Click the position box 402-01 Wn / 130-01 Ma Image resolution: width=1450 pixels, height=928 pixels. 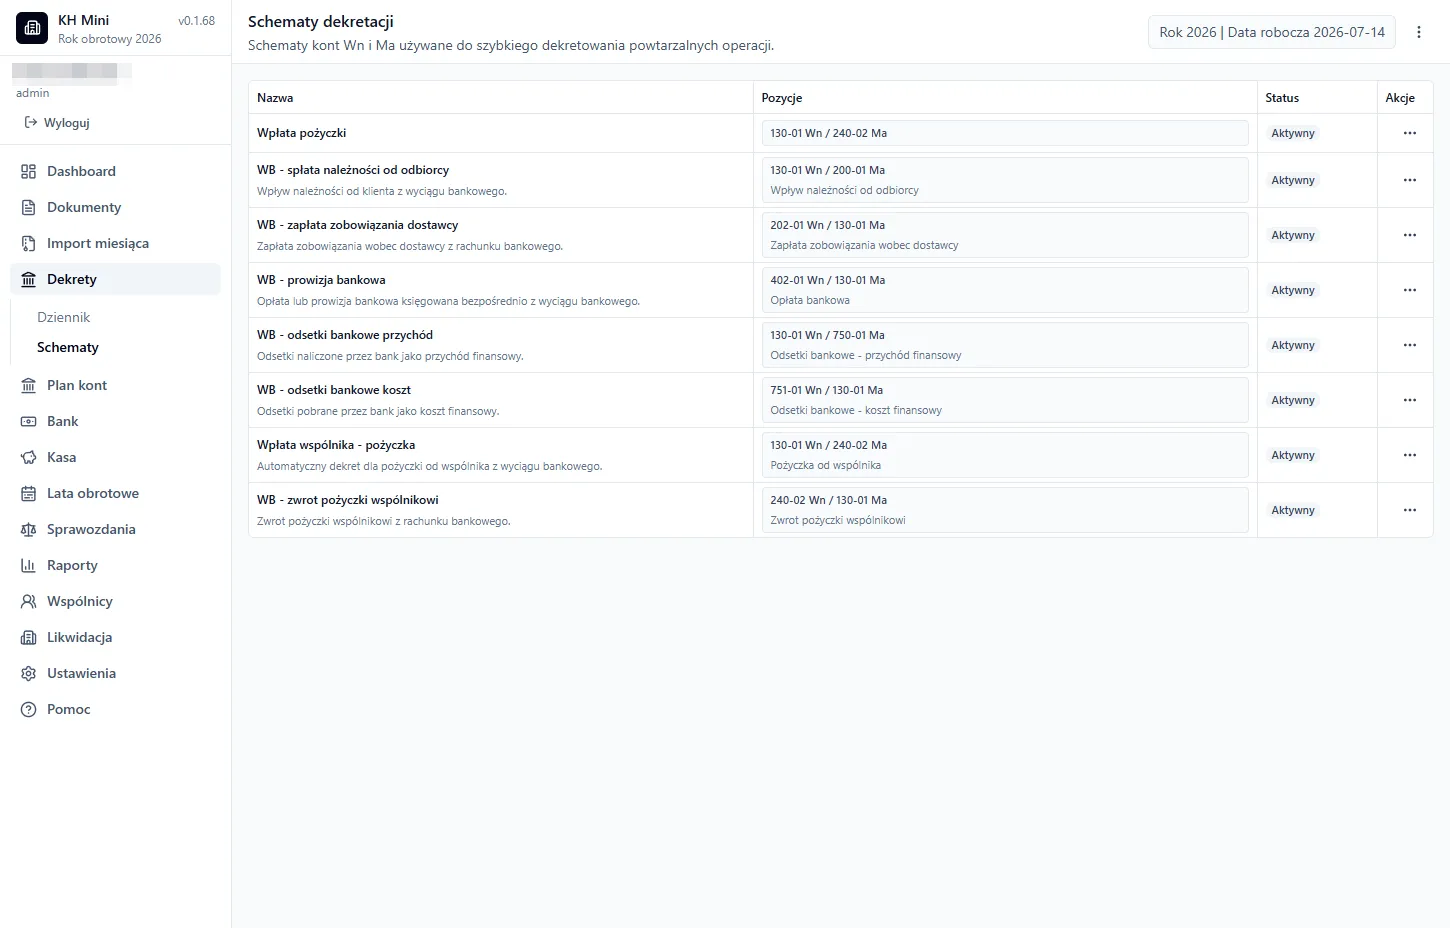pyautogui.click(x=1005, y=290)
